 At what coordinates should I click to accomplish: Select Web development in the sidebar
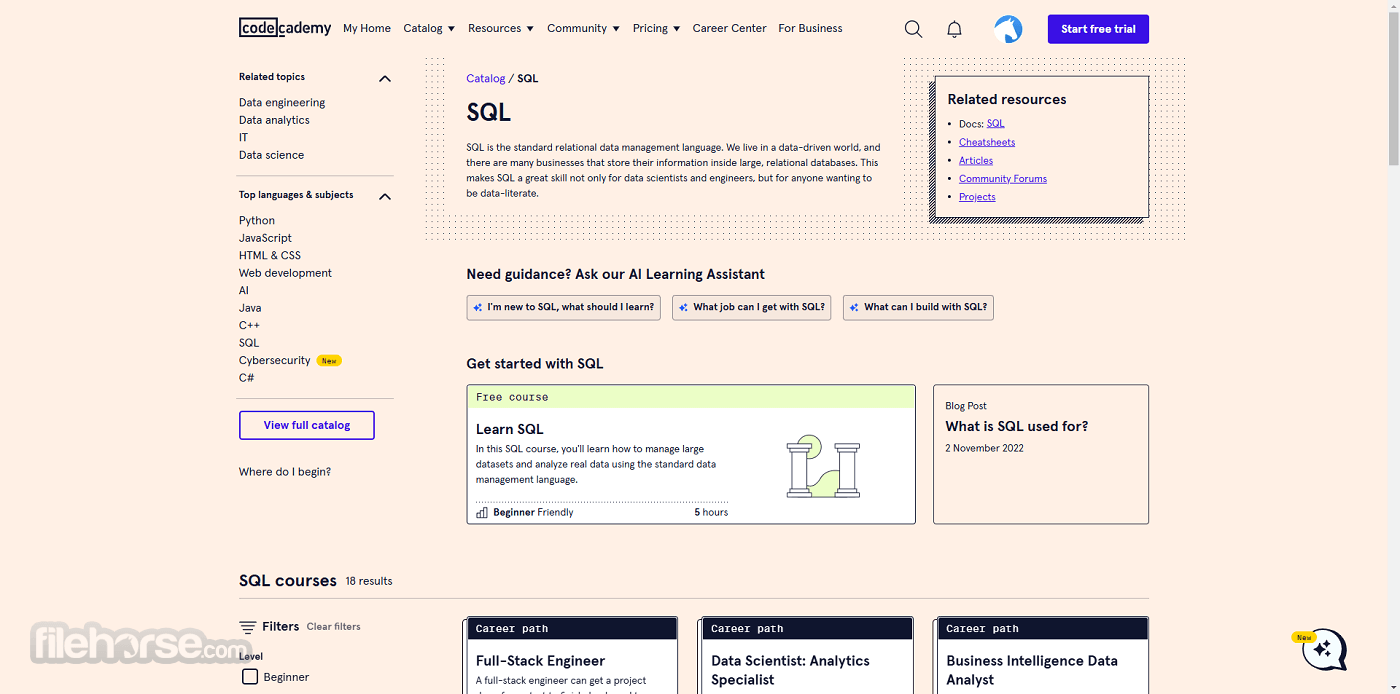(285, 273)
